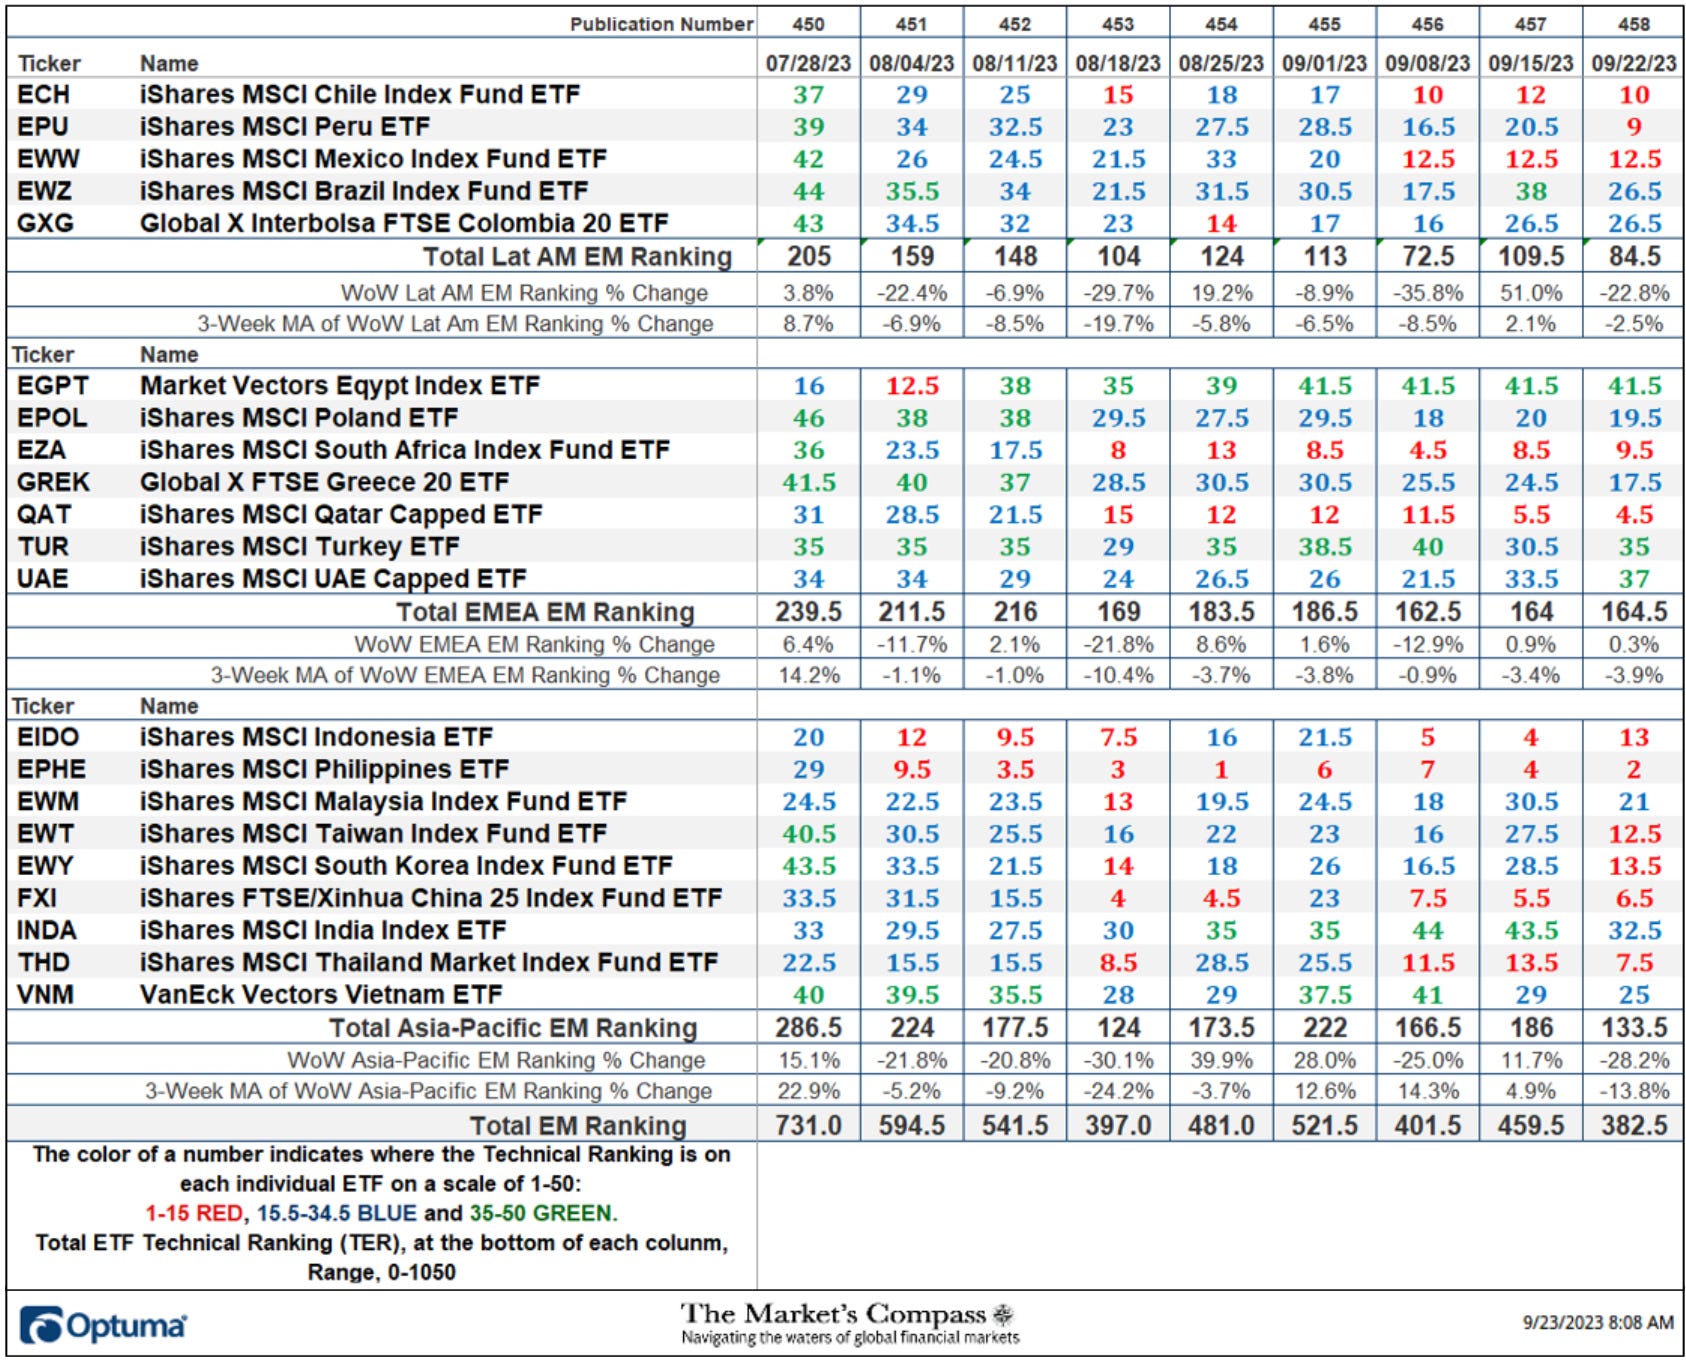
Task: Click iShares MSCI India Index ETF name
Action: pyautogui.click(x=323, y=930)
